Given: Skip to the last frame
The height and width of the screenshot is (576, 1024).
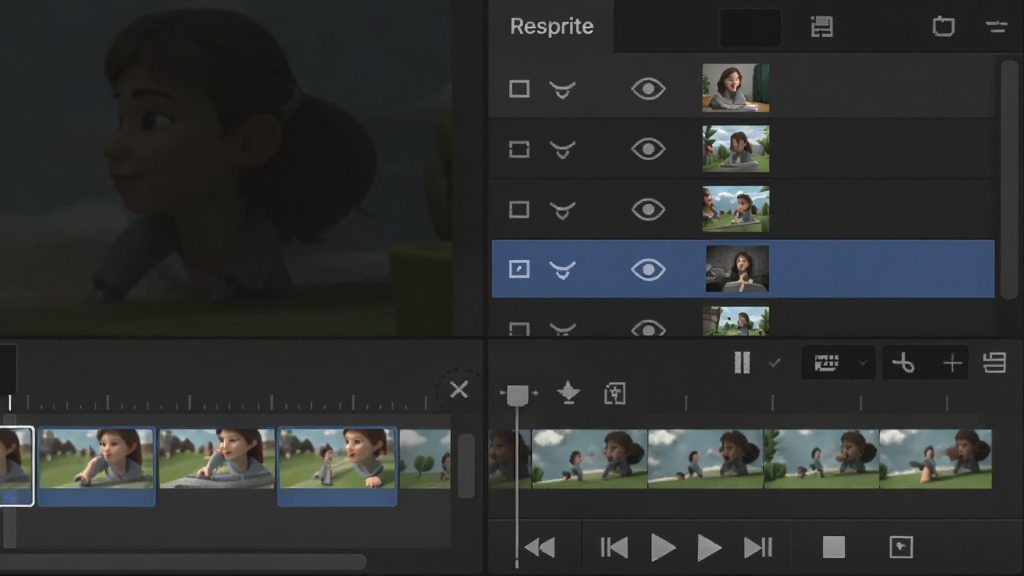Looking at the screenshot, I should pos(758,547).
